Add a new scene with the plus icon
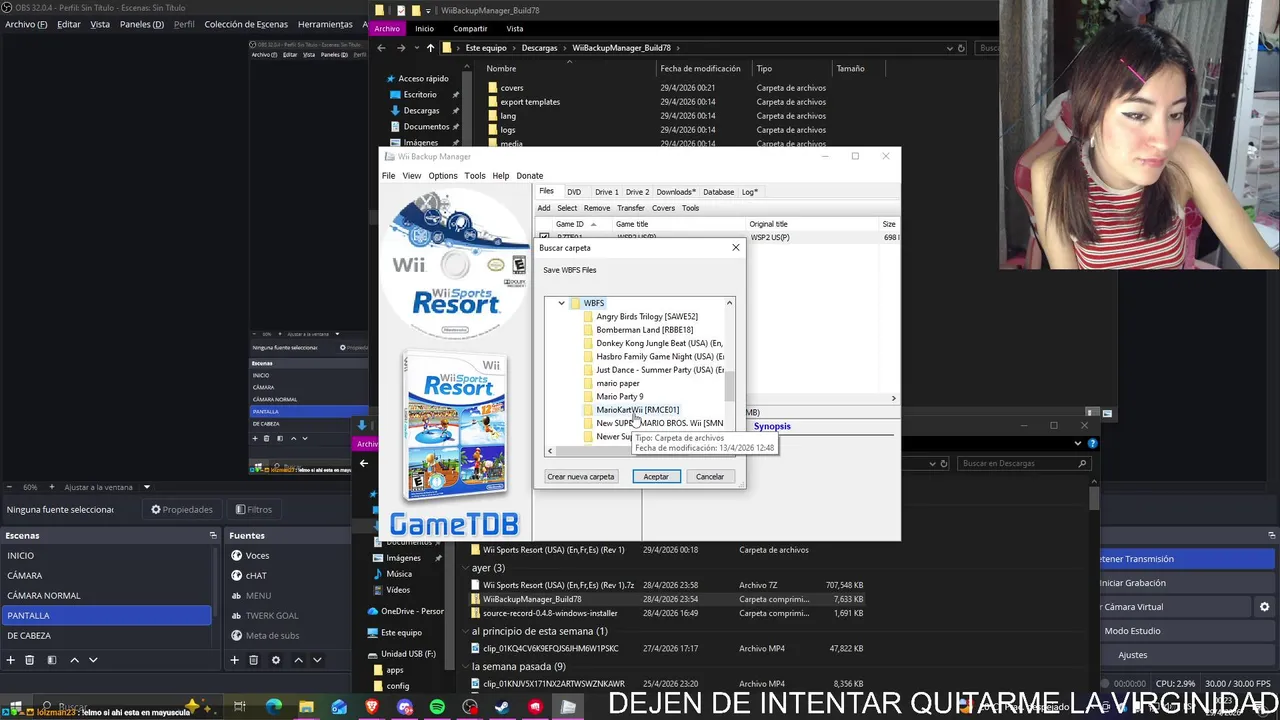The height and width of the screenshot is (720, 1280). 11,660
